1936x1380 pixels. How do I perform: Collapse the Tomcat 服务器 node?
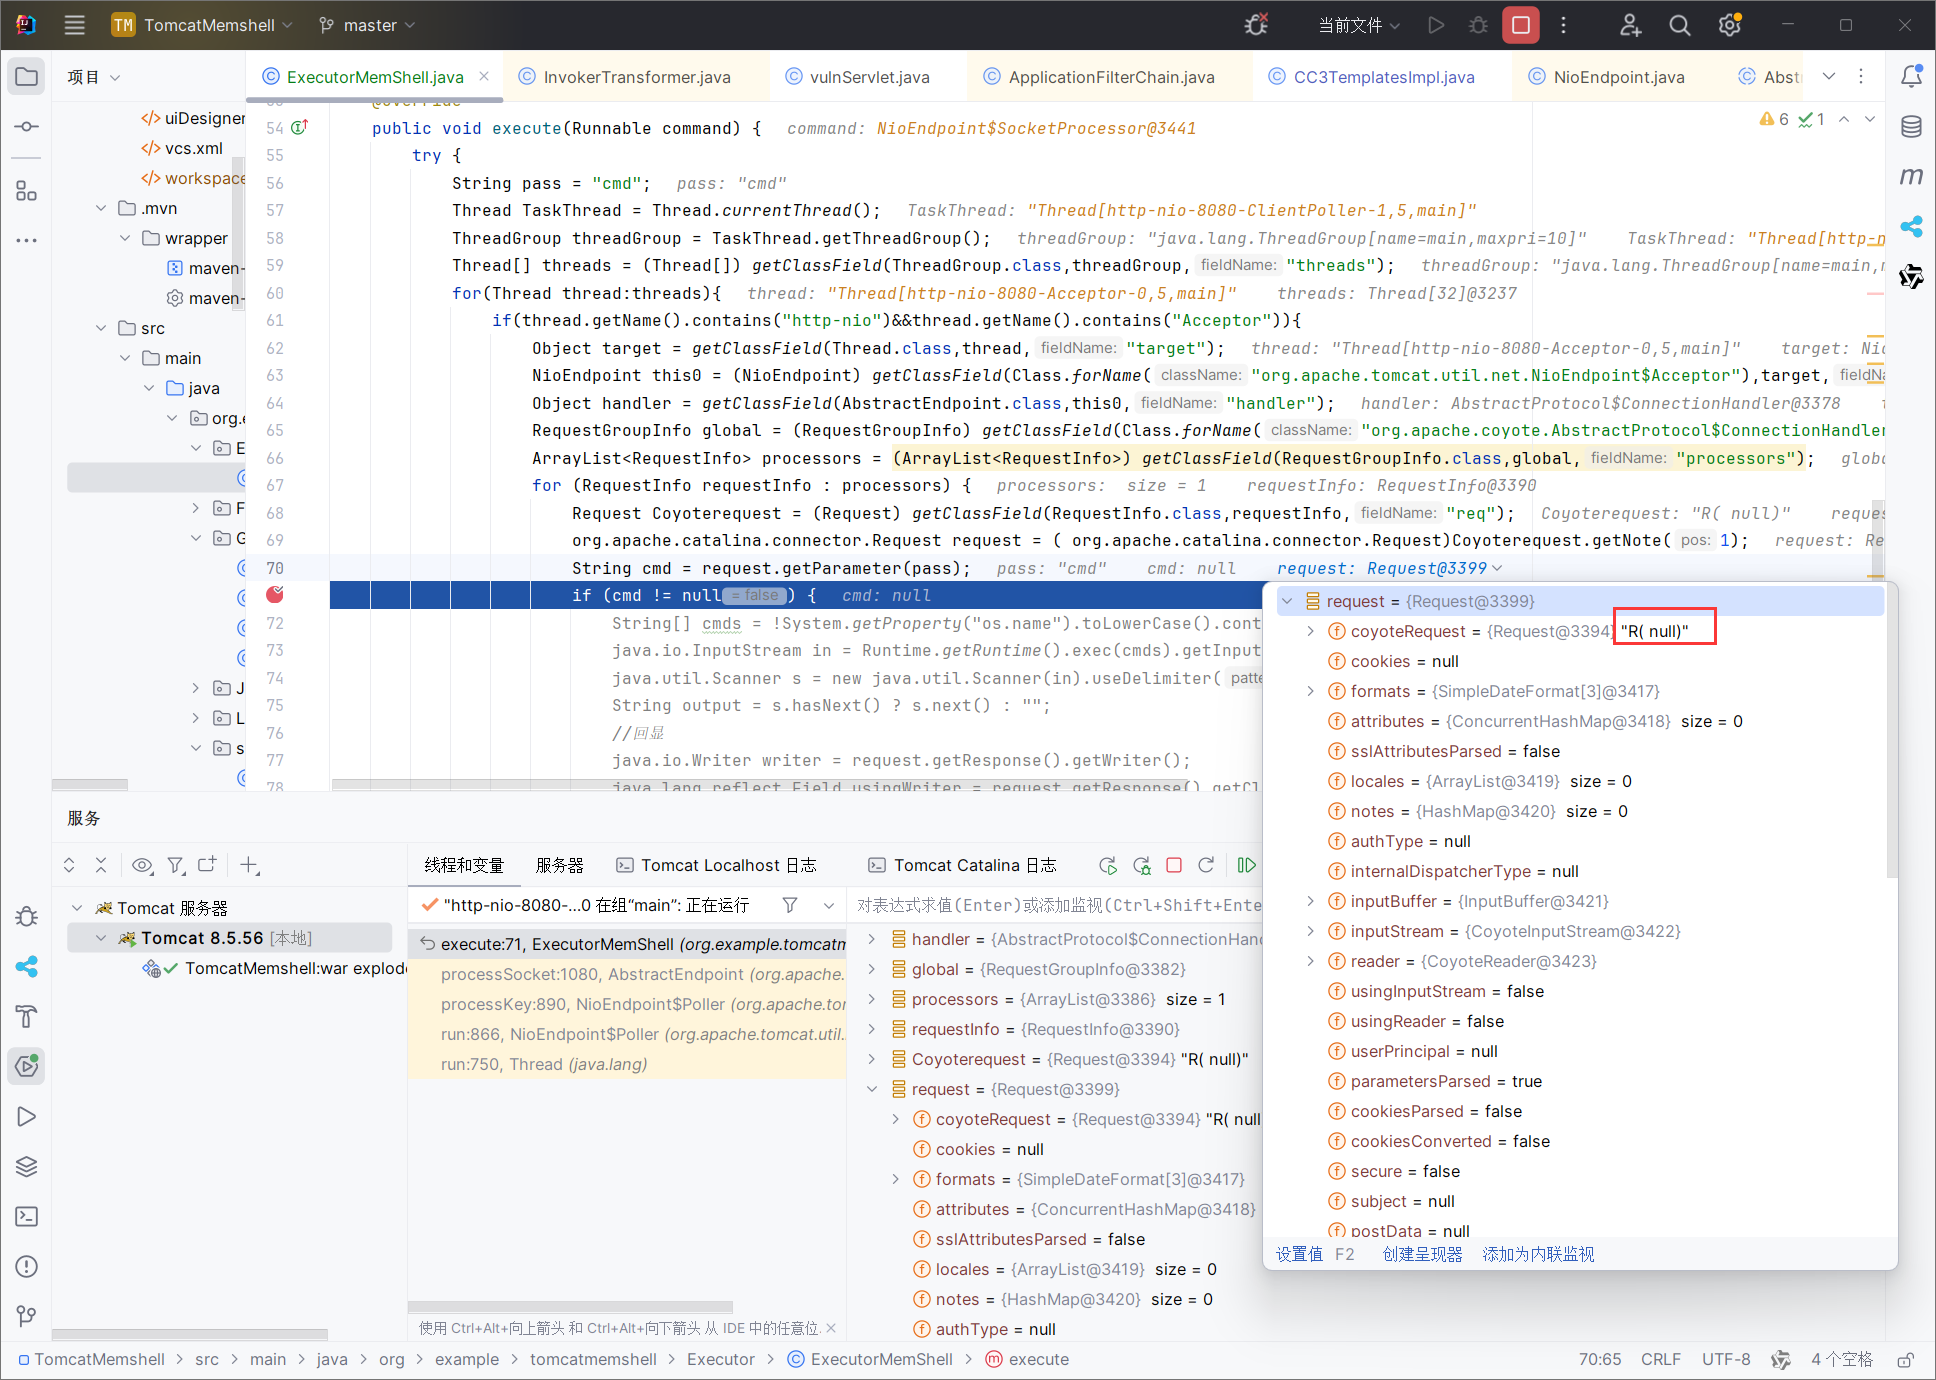pyautogui.click(x=77, y=908)
